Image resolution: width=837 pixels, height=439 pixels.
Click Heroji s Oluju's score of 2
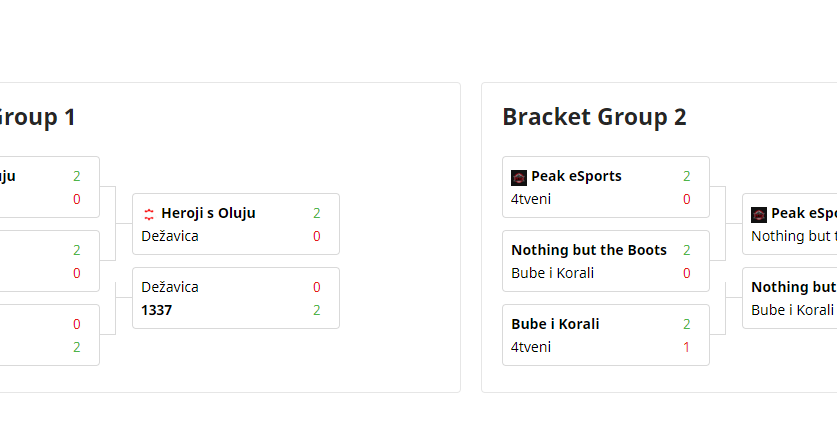[x=317, y=213]
